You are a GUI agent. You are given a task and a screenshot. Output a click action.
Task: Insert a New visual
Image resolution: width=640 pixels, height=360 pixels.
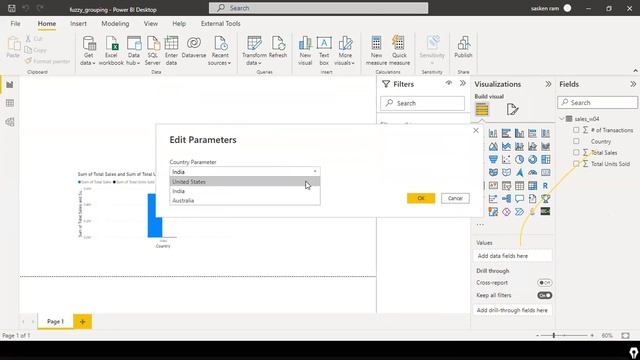(x=305, y=51)
